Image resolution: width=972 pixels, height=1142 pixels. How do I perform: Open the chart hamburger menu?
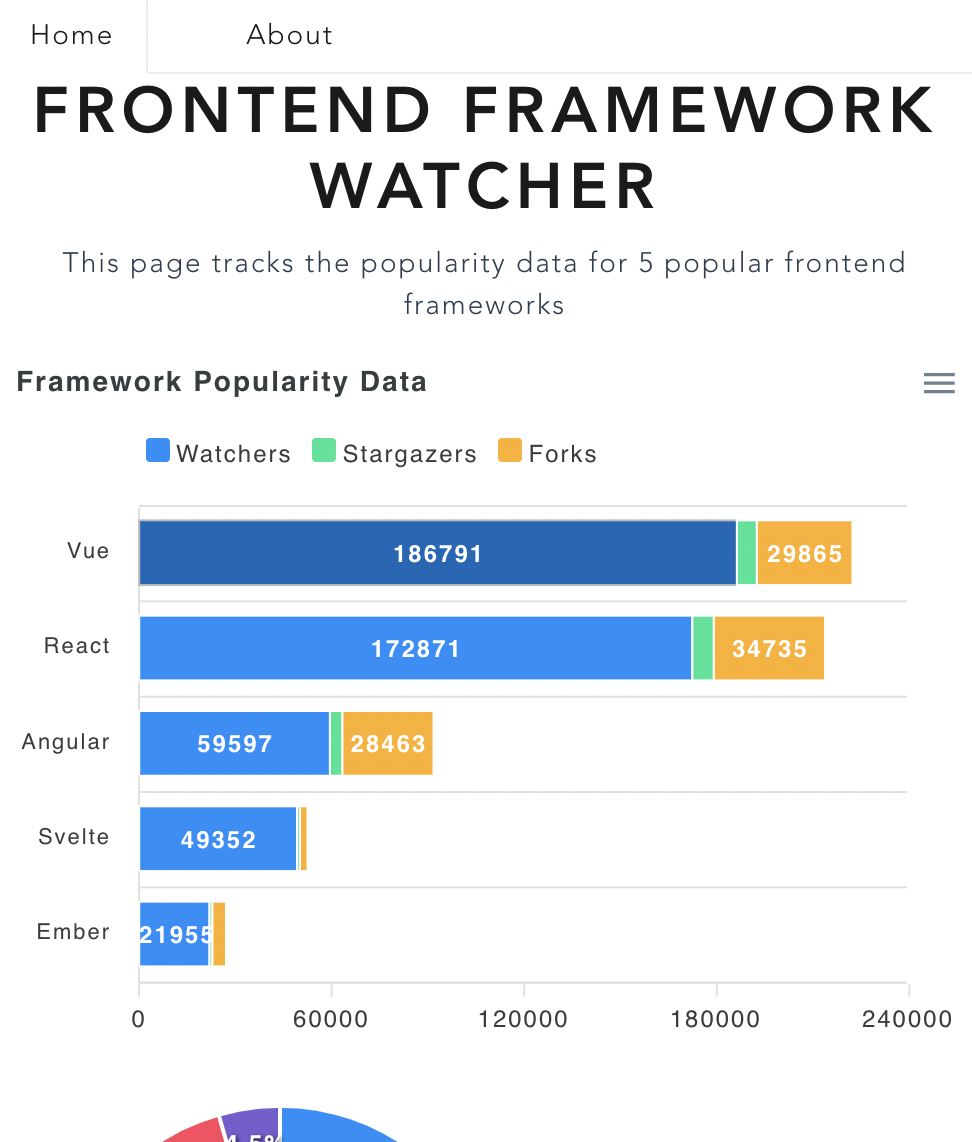coord(939,383)
